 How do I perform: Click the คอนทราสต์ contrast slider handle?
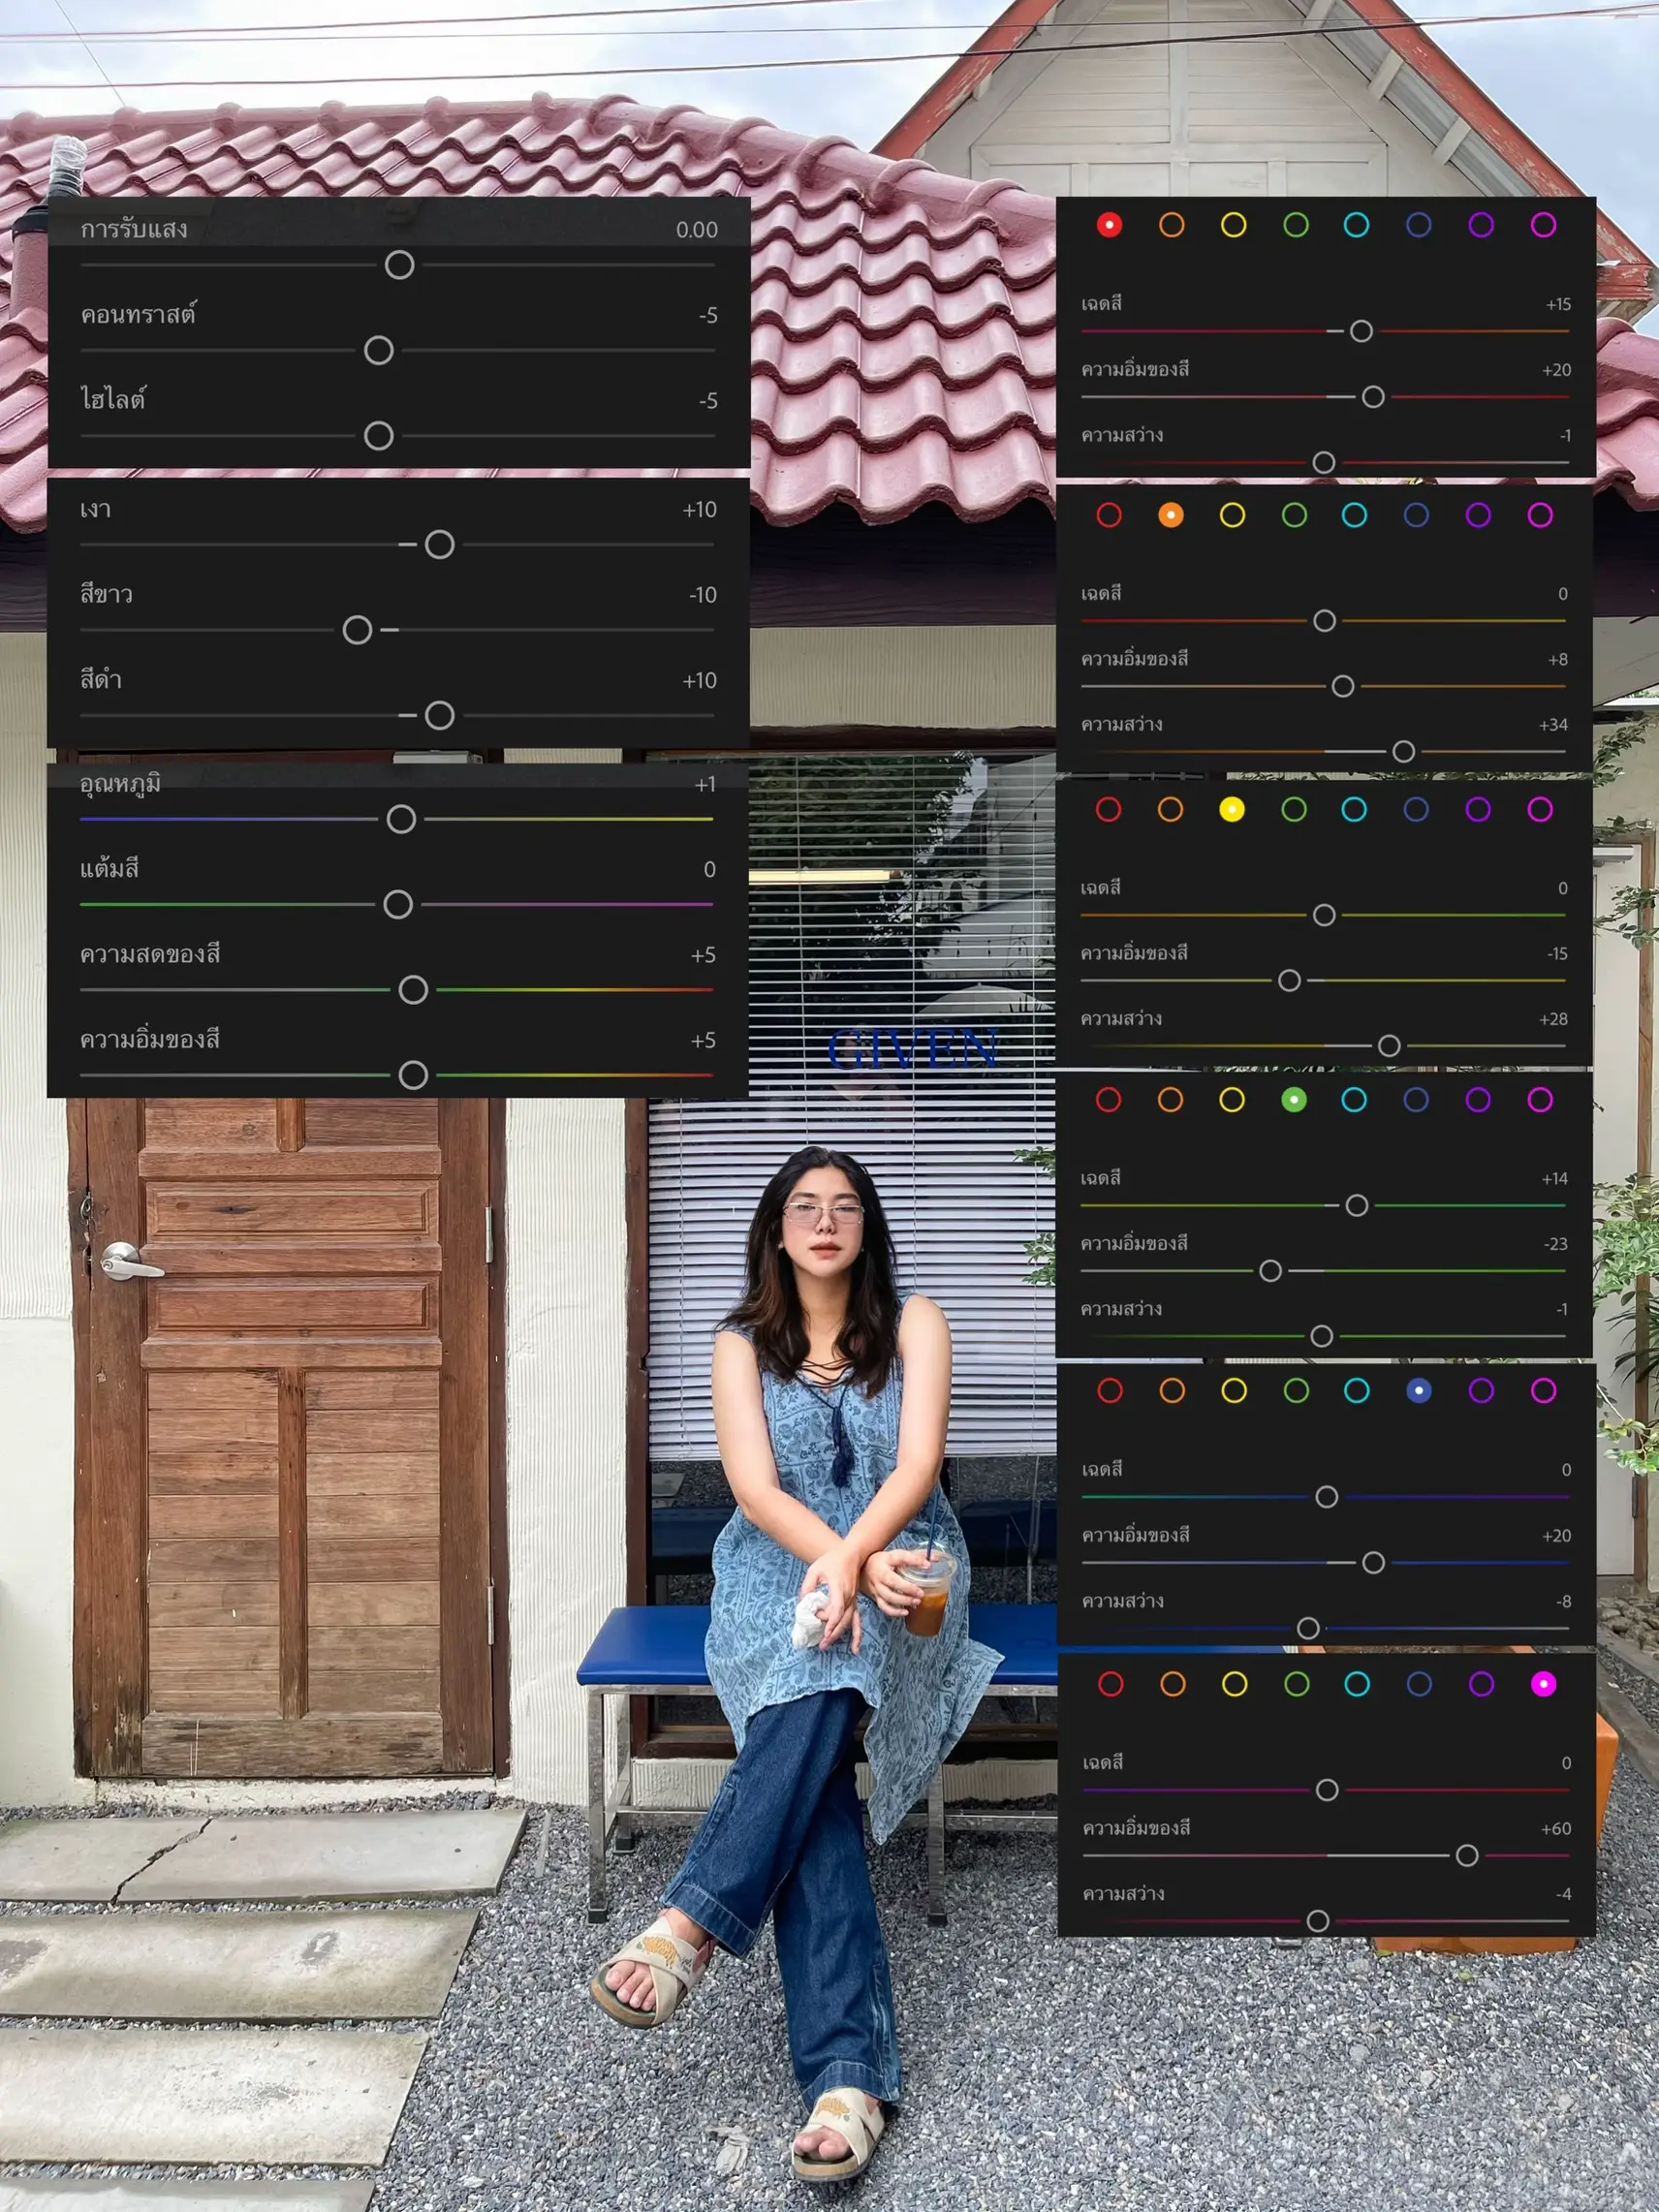click(379, 350)
